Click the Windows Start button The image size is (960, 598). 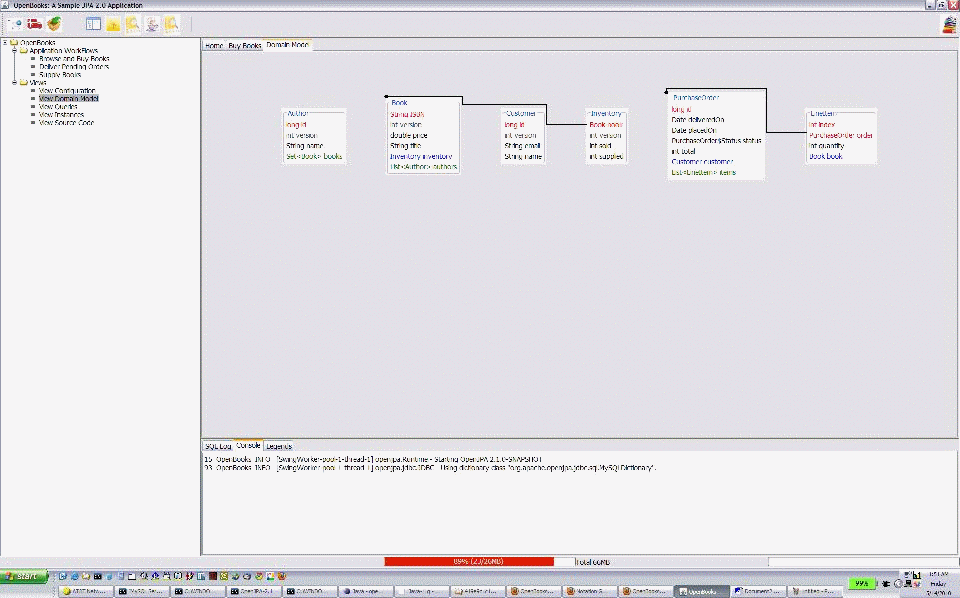[x=22, y=576]
